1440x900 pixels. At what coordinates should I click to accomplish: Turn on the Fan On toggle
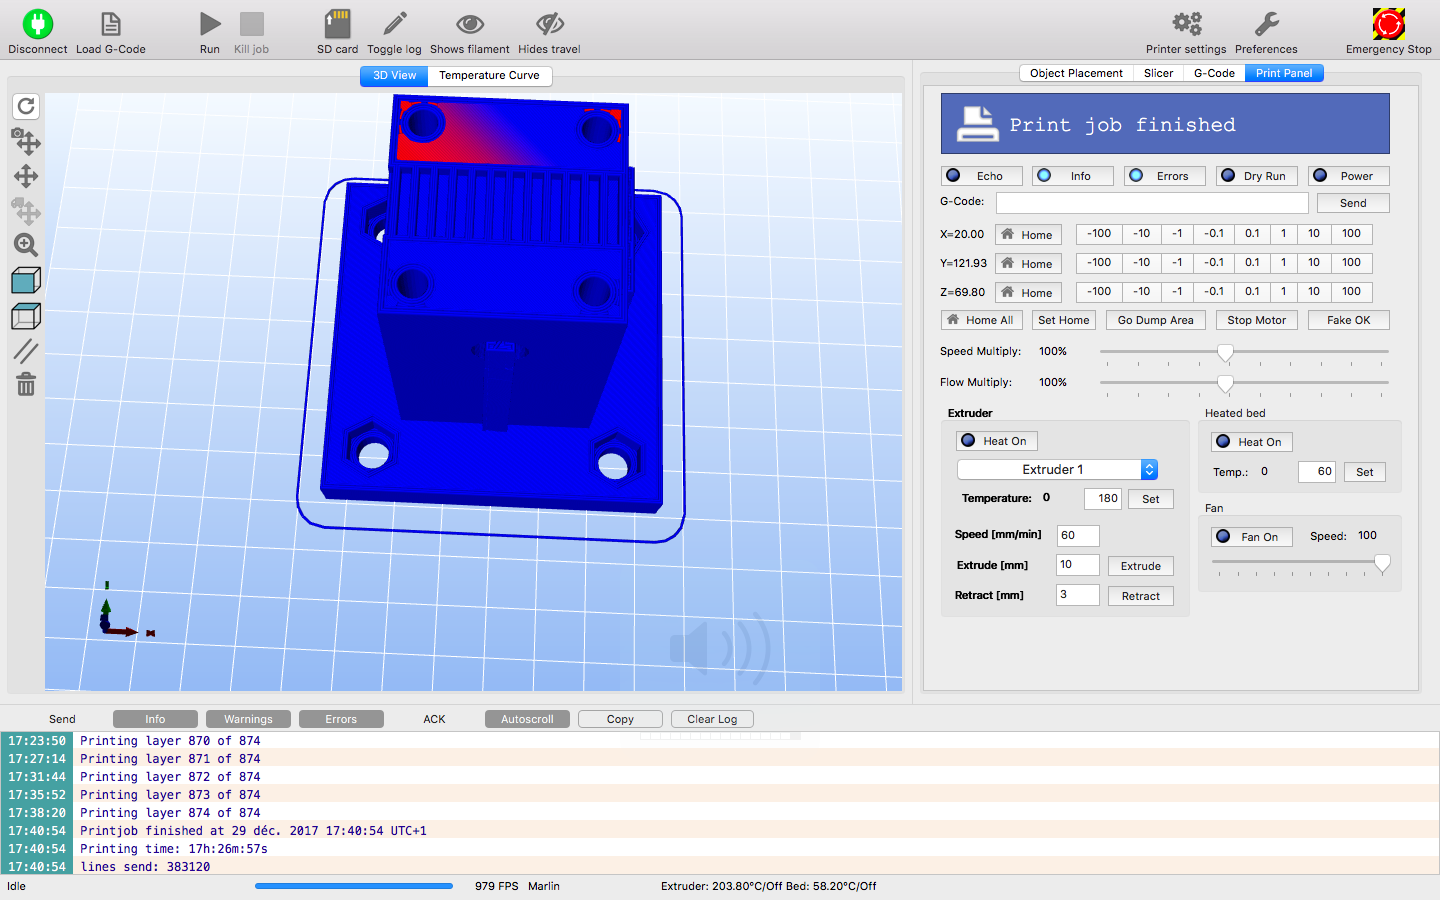pos(1252,537)
